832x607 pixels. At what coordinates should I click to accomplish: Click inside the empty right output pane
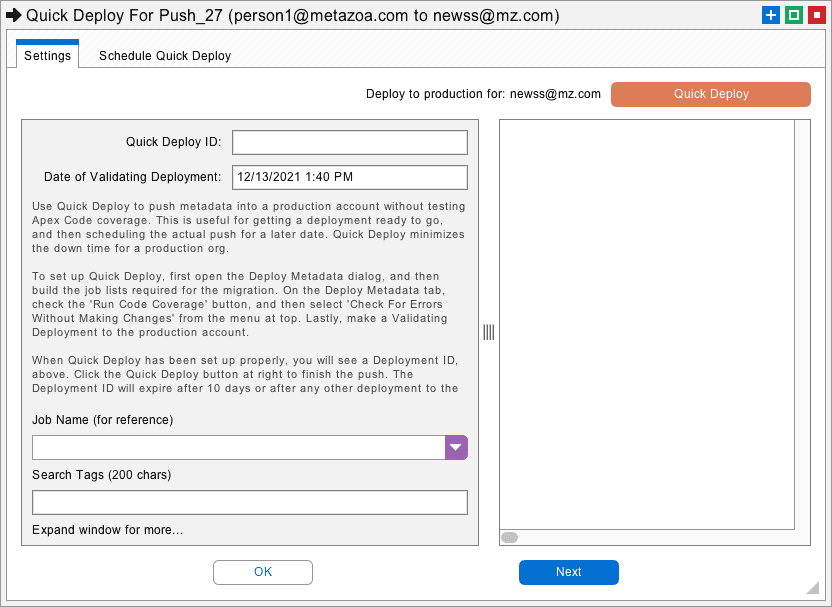(x=647, y=324)
